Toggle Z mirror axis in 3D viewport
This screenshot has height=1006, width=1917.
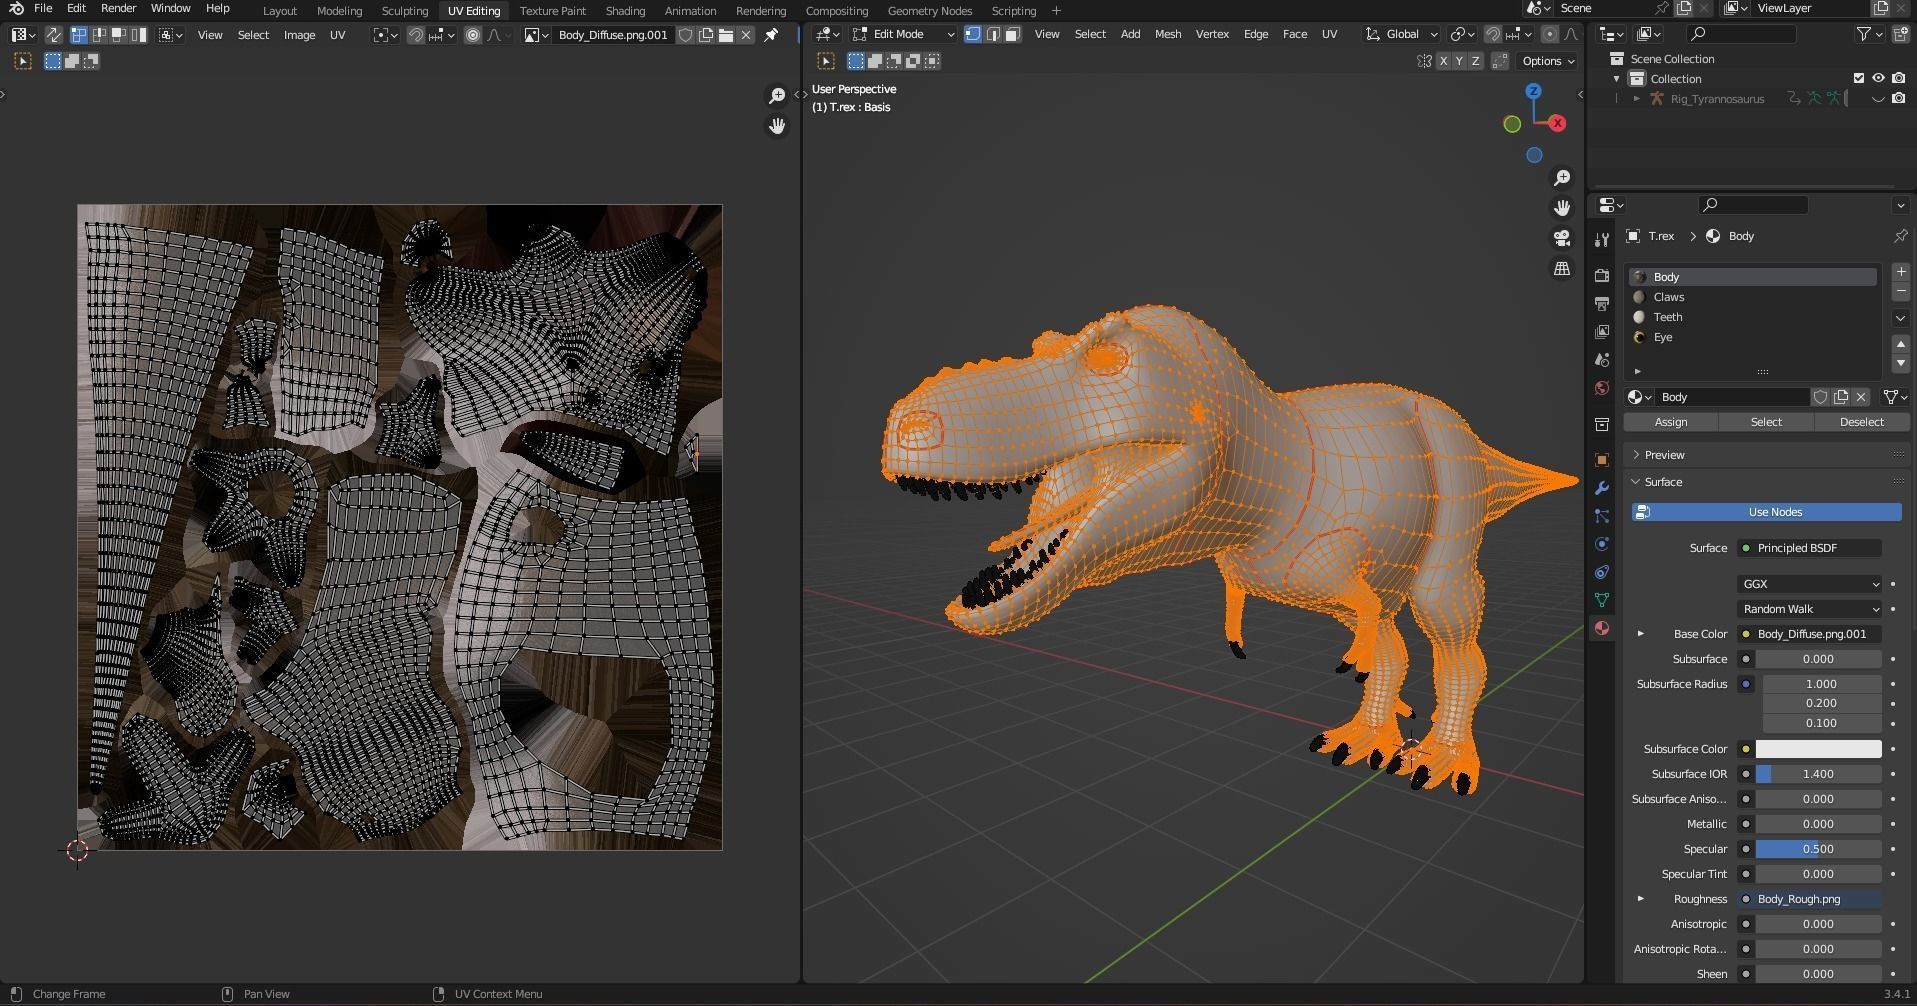click(x=1475, y=61)
